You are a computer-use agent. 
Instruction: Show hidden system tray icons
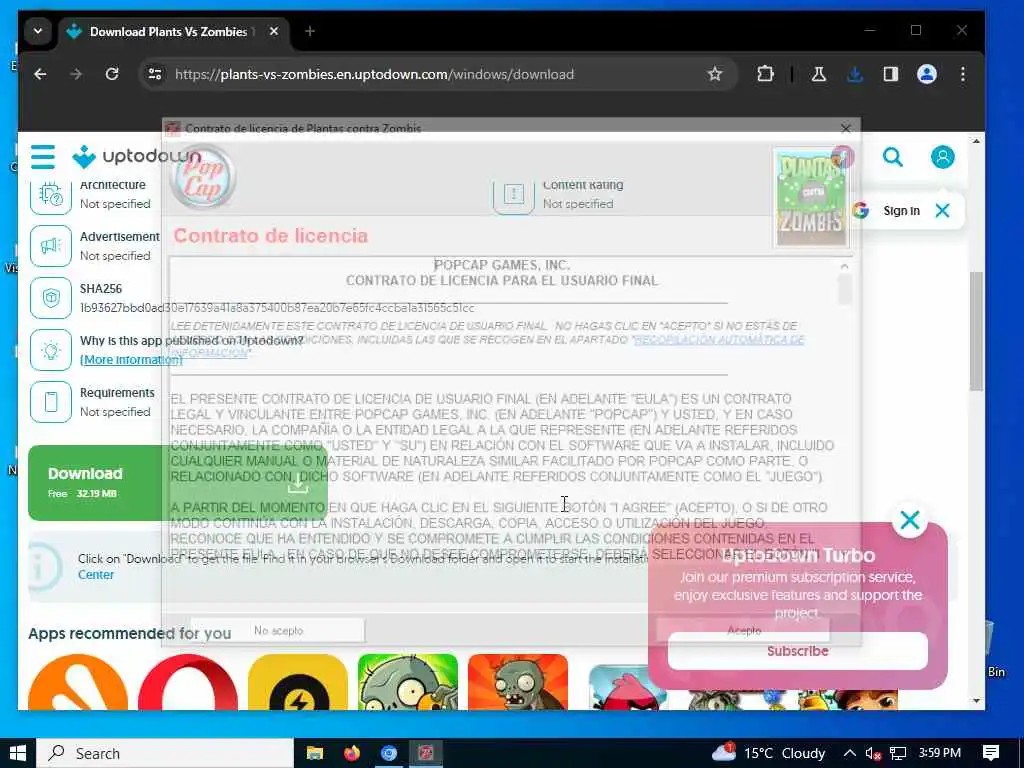(849, 753)
